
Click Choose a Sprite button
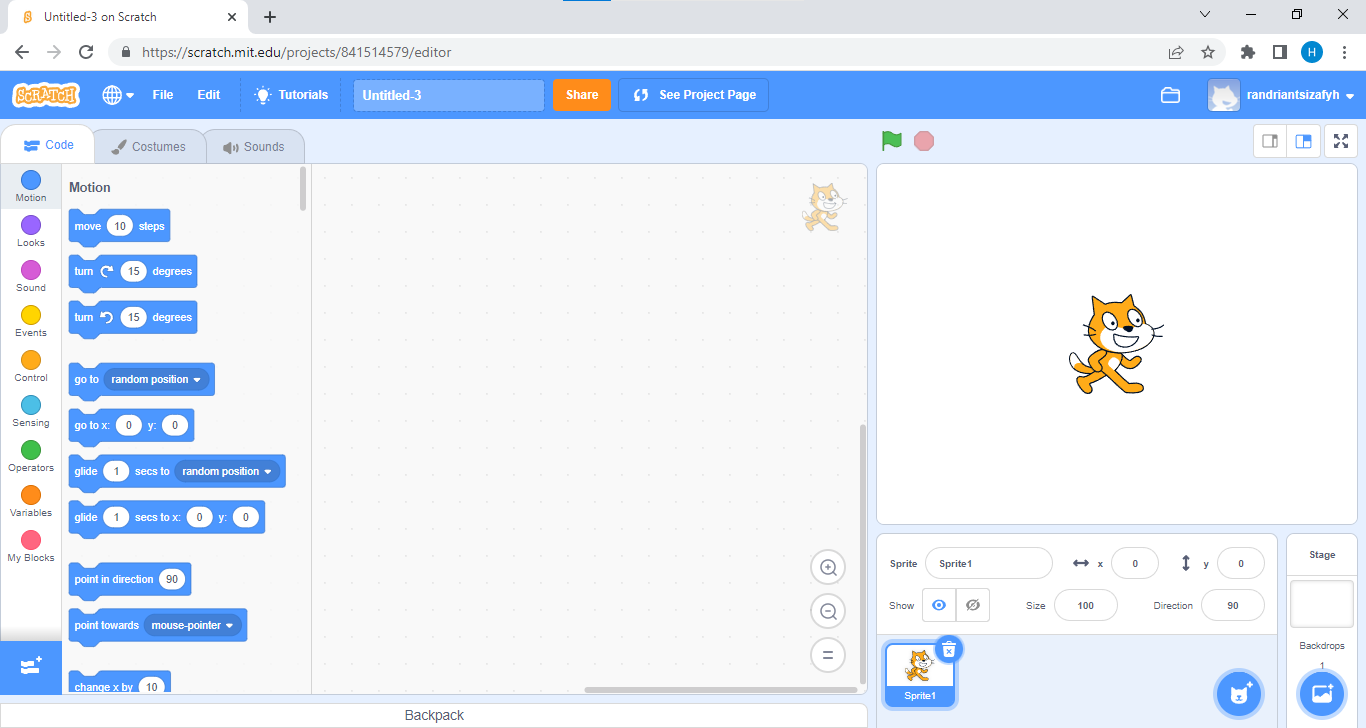(x=1241, y=693)
